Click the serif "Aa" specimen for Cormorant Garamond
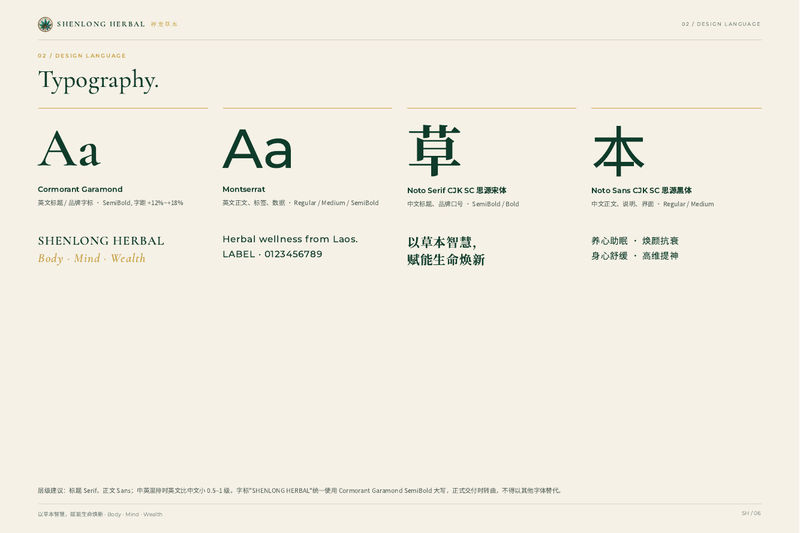 pyautogui.click(x=69, y=149)
